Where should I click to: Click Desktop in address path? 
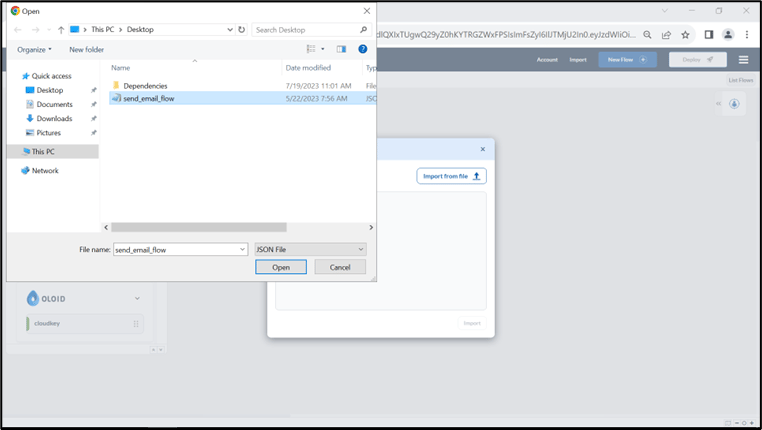140,30
